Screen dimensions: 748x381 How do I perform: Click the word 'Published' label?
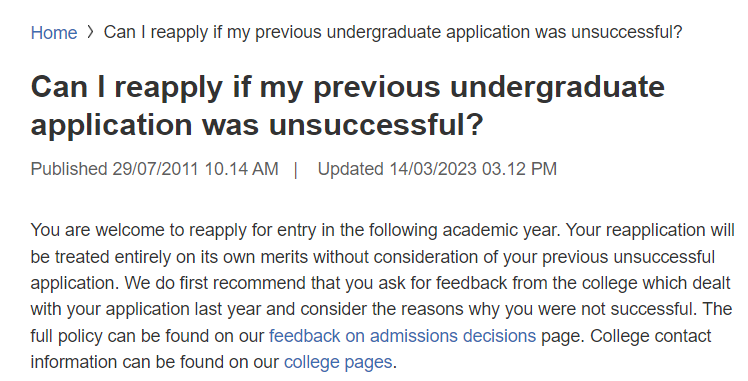(69, 169)
